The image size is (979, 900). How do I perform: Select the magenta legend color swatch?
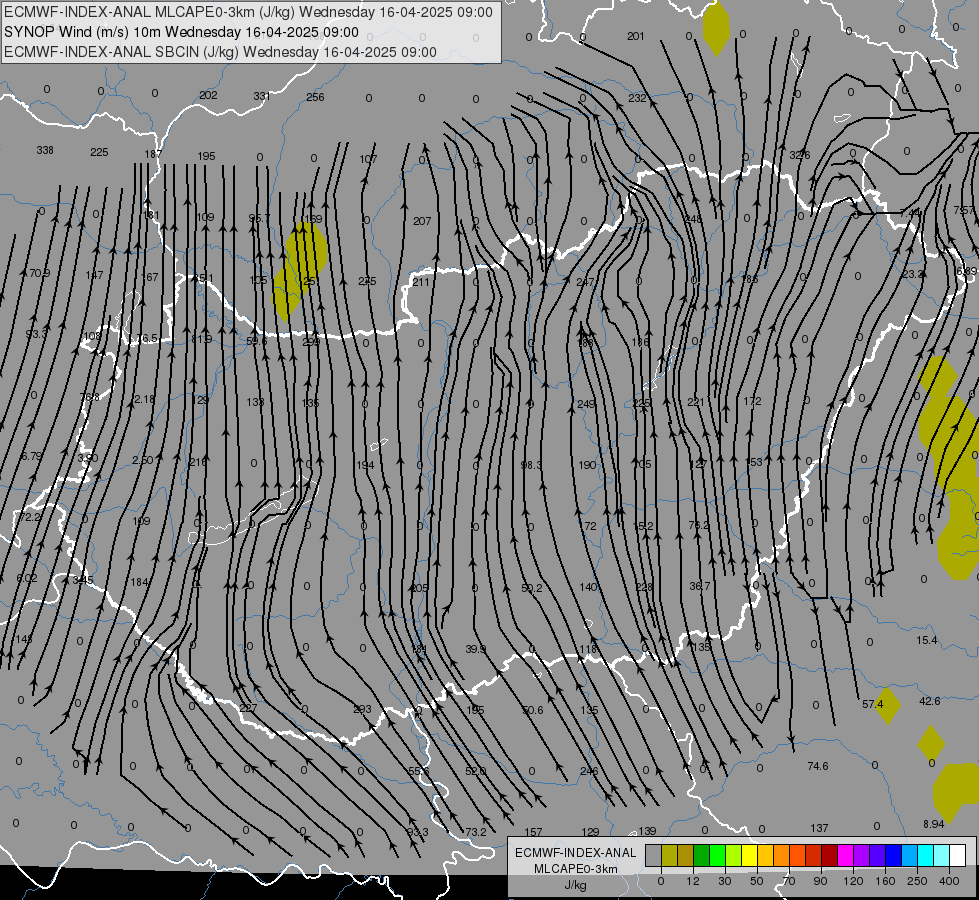click(x=845, y=855)
